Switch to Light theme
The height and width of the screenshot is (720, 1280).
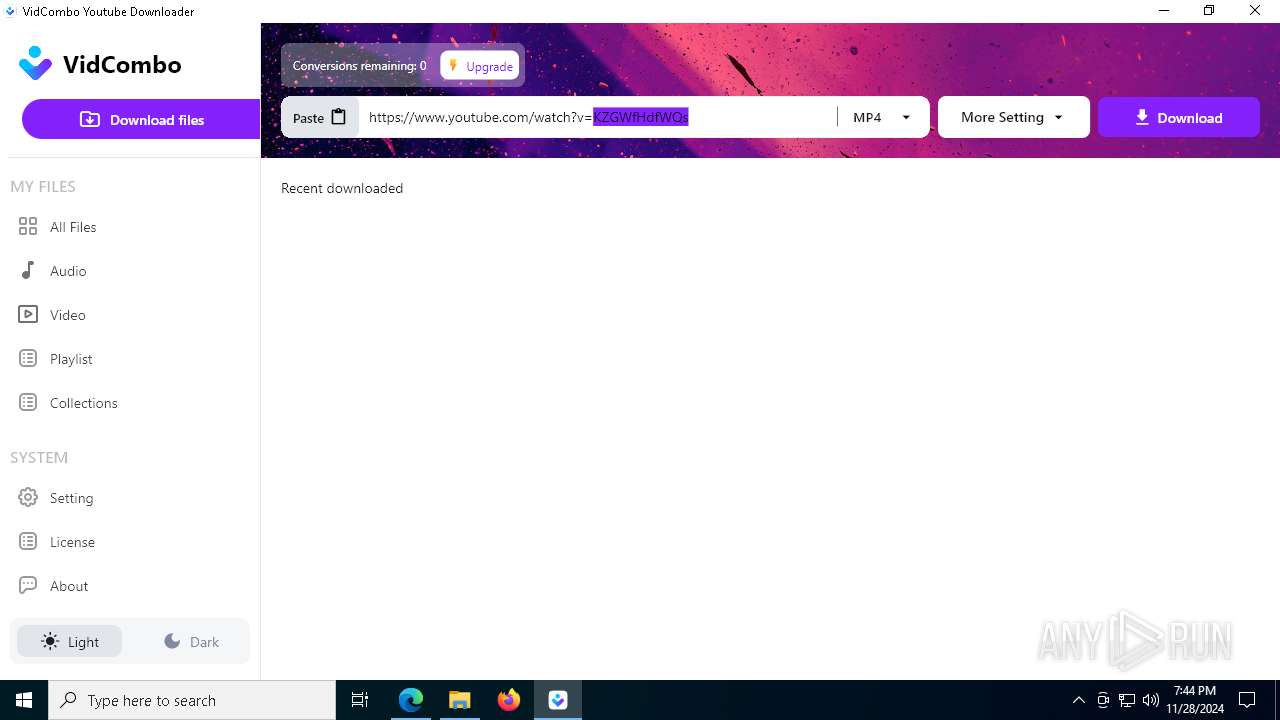70,641
